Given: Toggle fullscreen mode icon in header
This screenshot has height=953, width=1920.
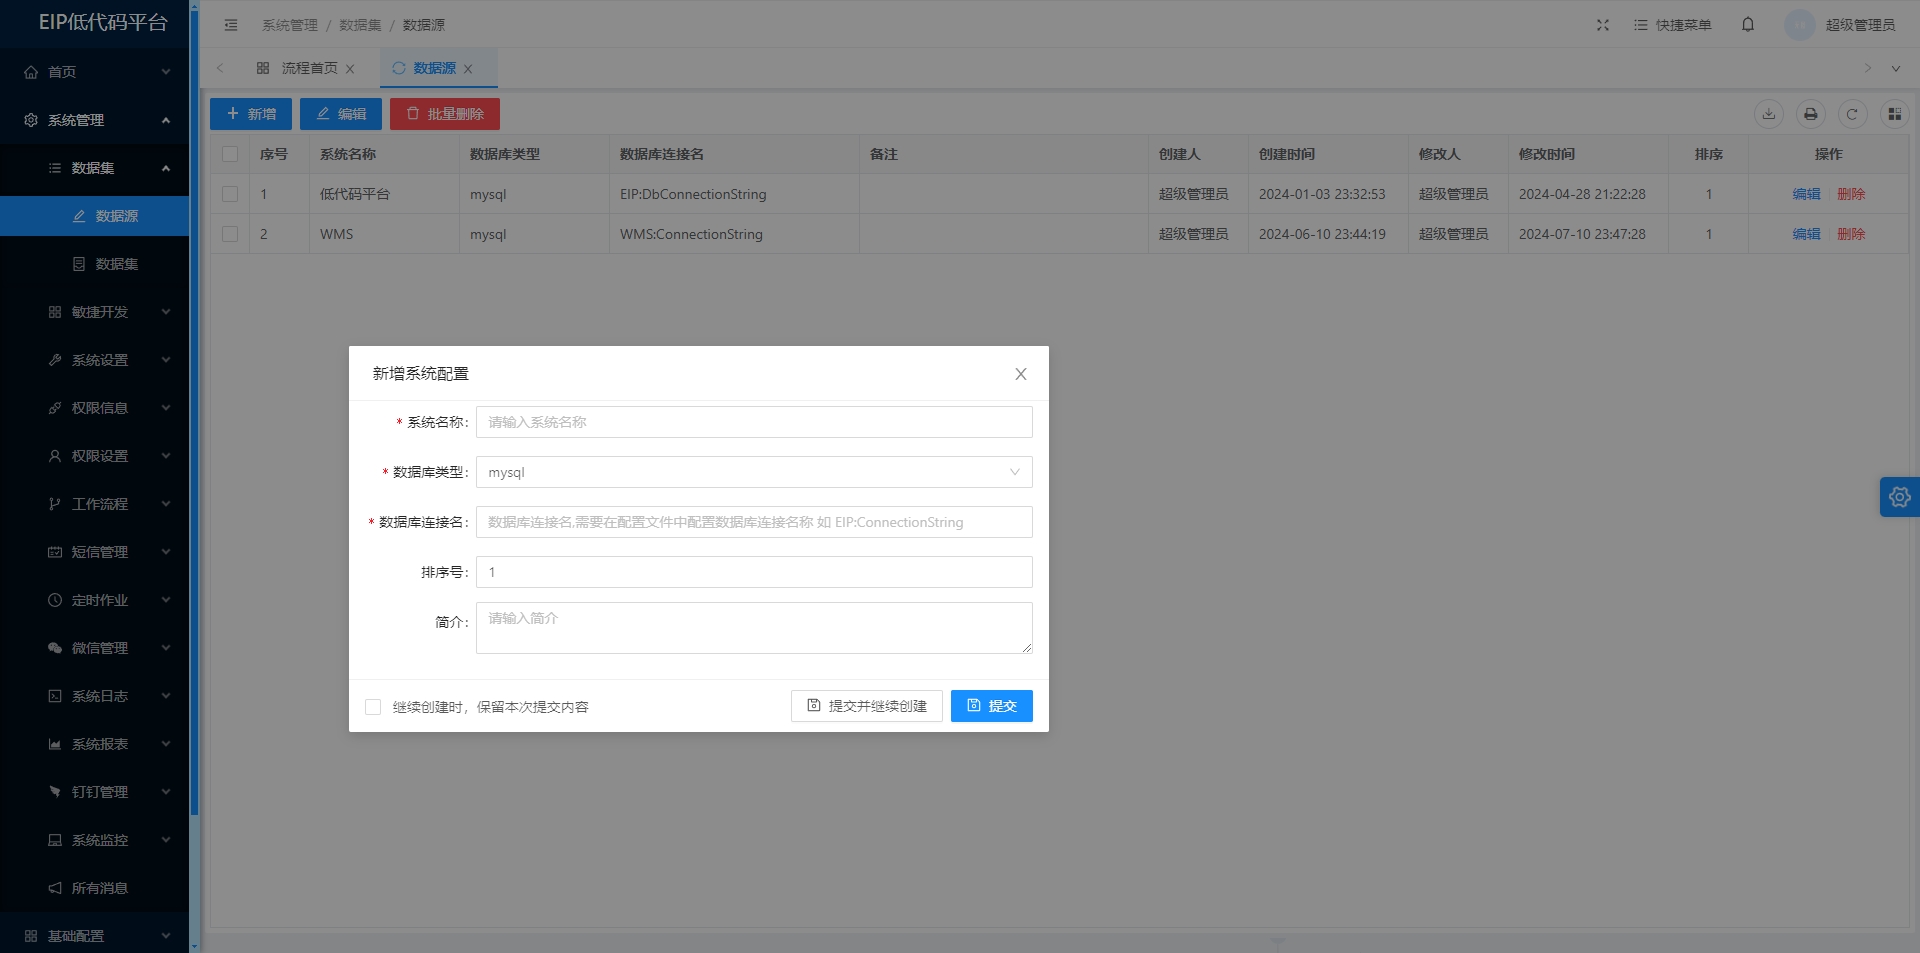Looking at the screenshot, I should pos(1603,25).
